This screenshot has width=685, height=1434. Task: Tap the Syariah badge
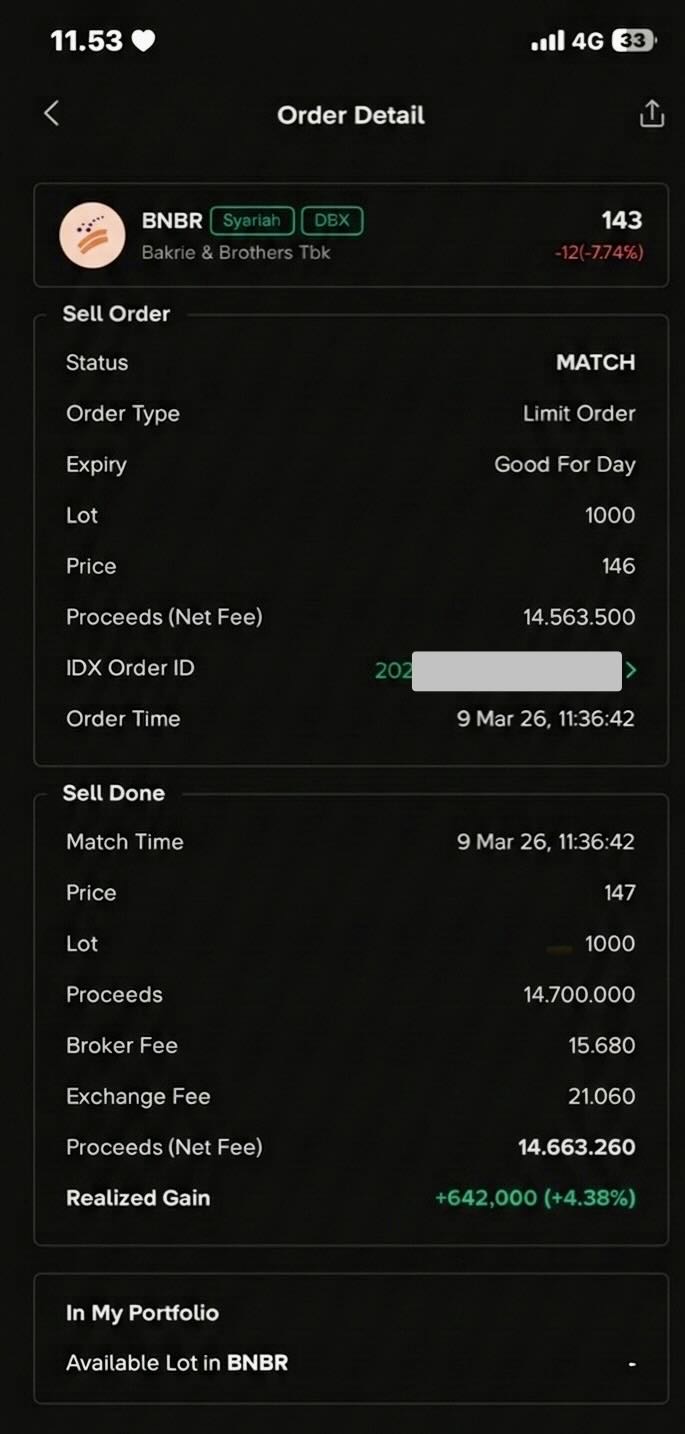tap(252, 221)
